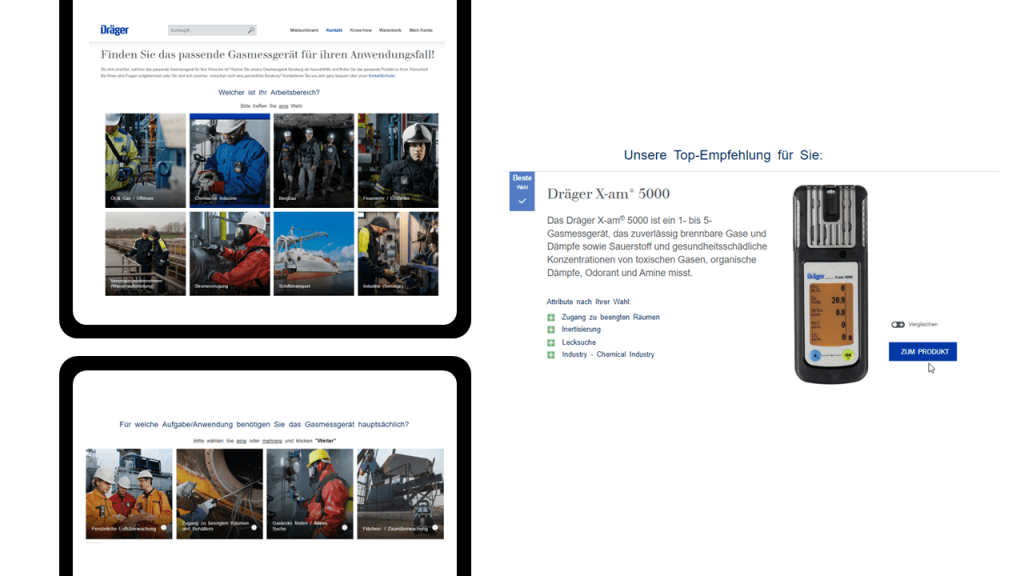Click the 'Zugang zu beengten Räumen' attribute text
The width and height of the screenshot is (1024, 576).
coord(611,317)
